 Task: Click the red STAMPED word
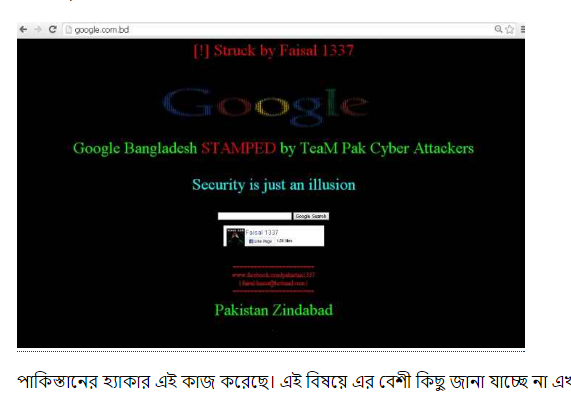click(x=239, y=148)
